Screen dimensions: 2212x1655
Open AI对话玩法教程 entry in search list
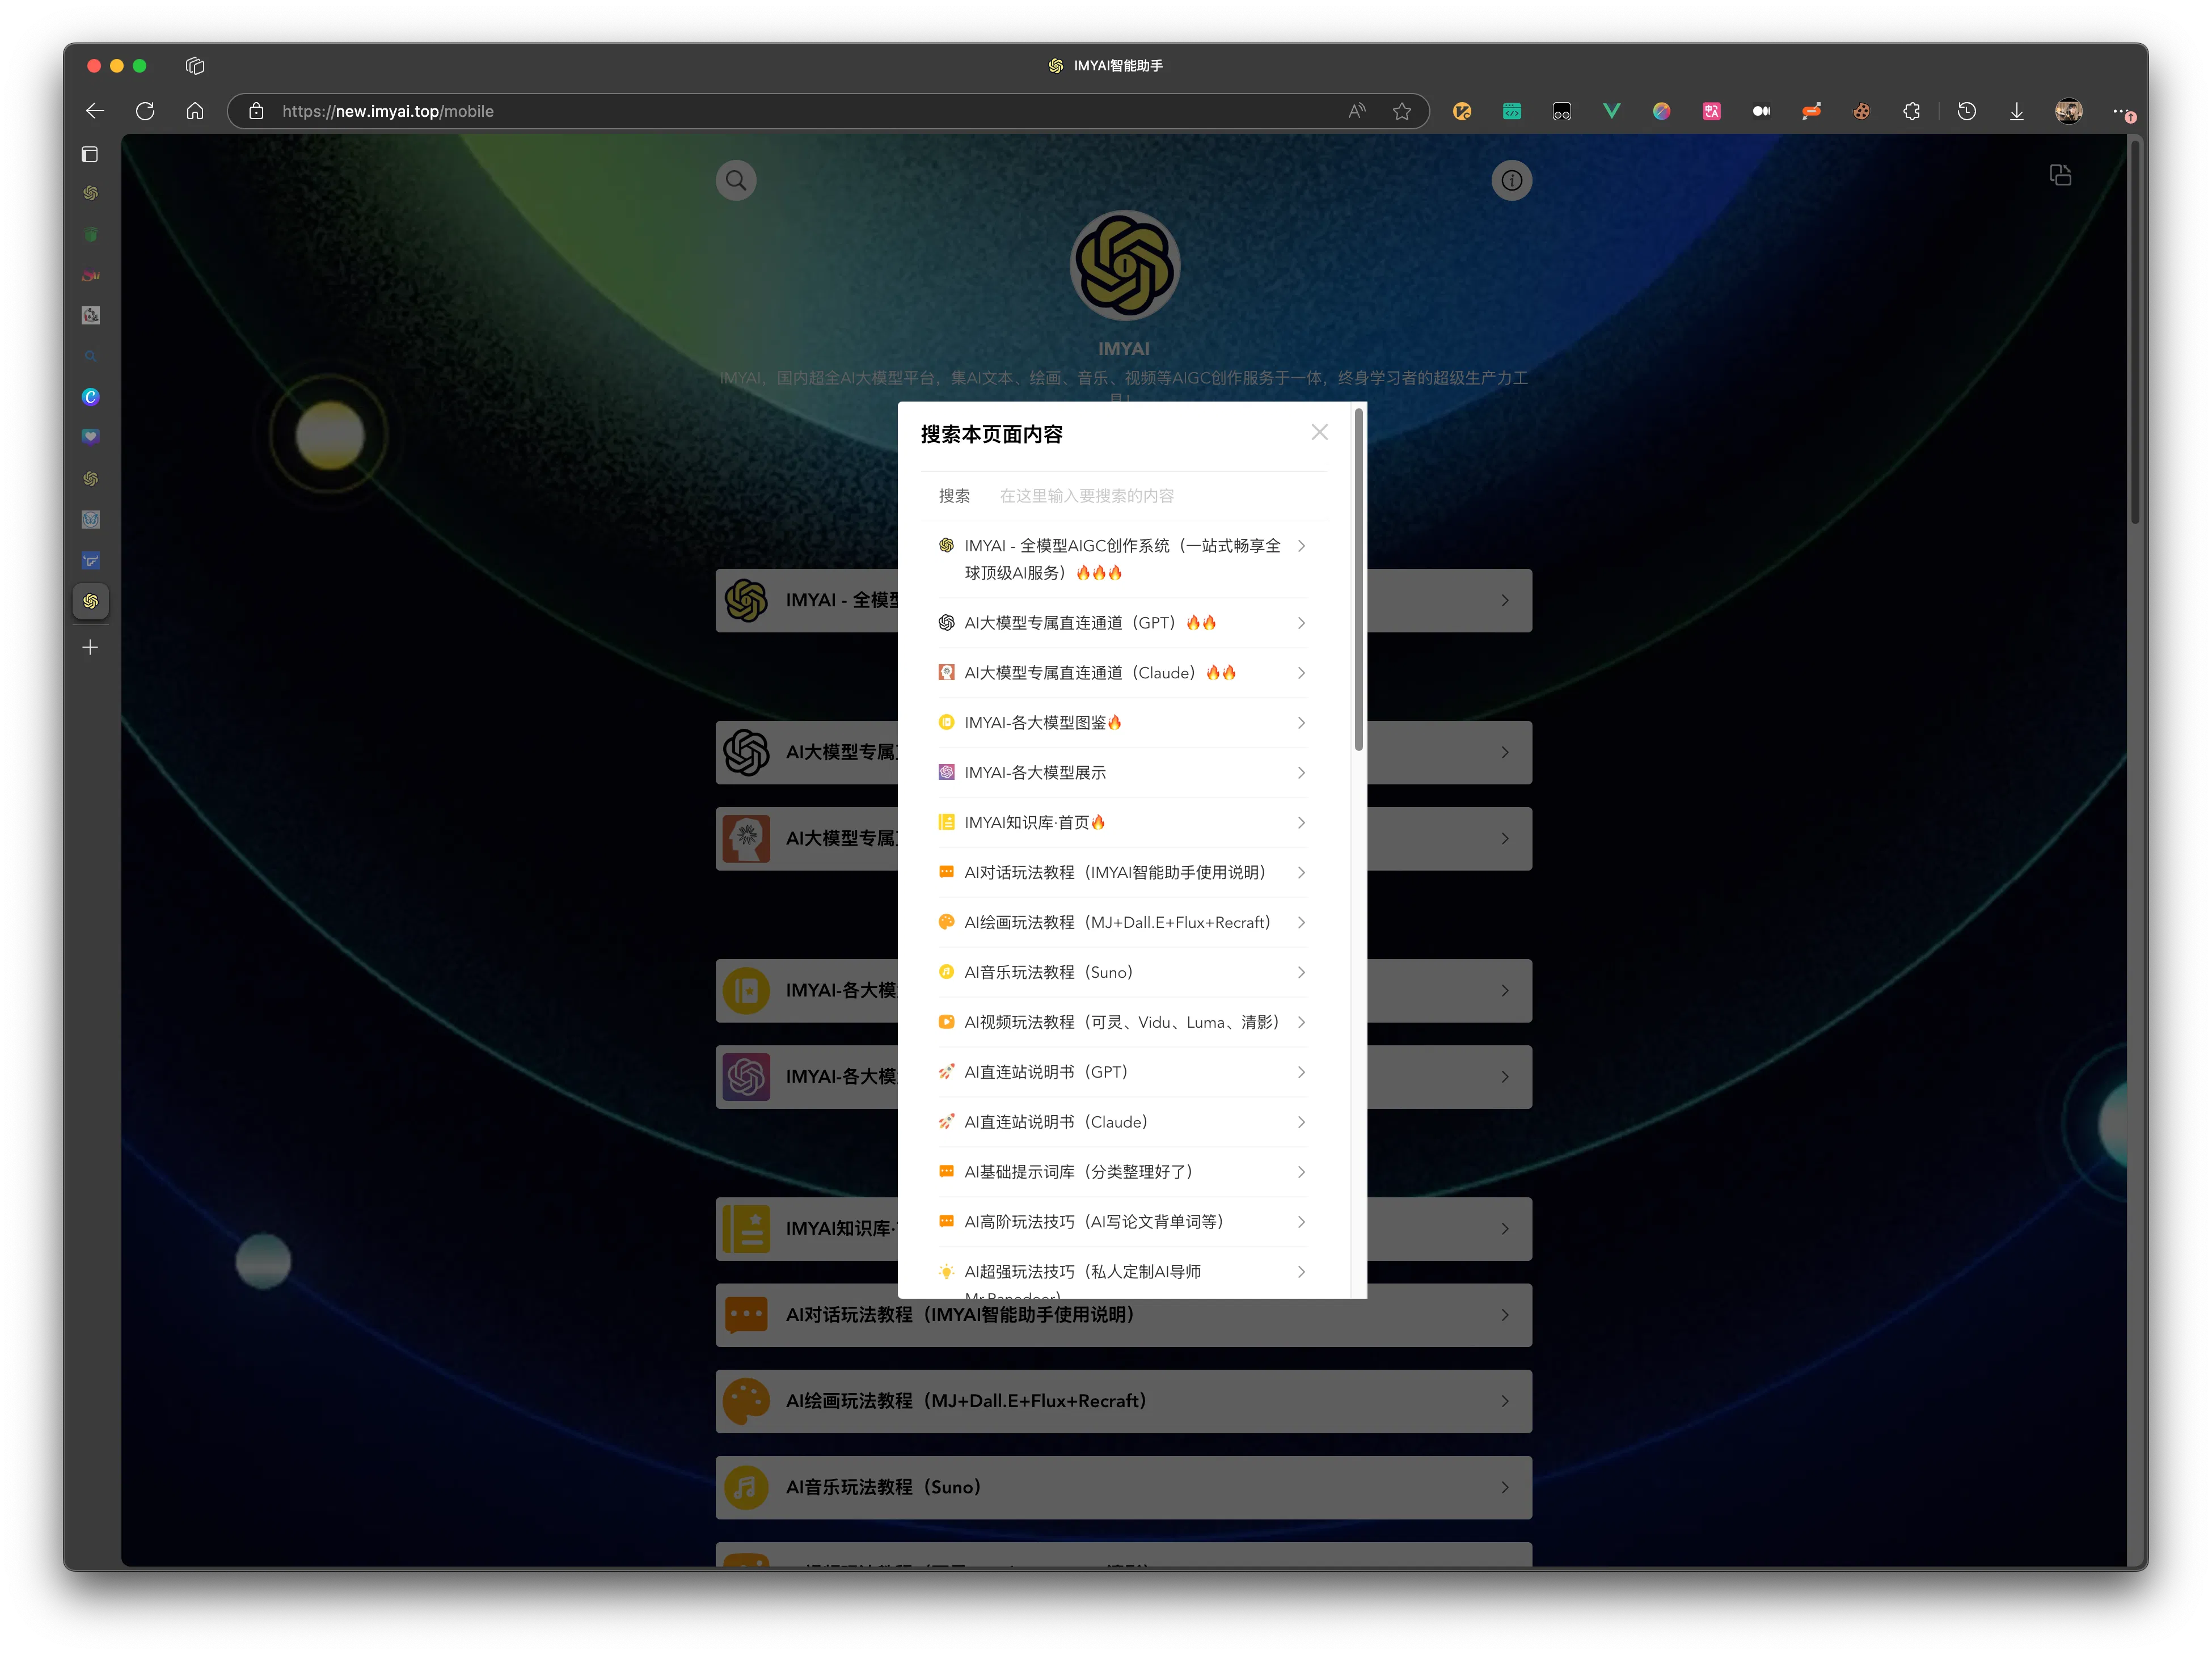click(1123, 872)
